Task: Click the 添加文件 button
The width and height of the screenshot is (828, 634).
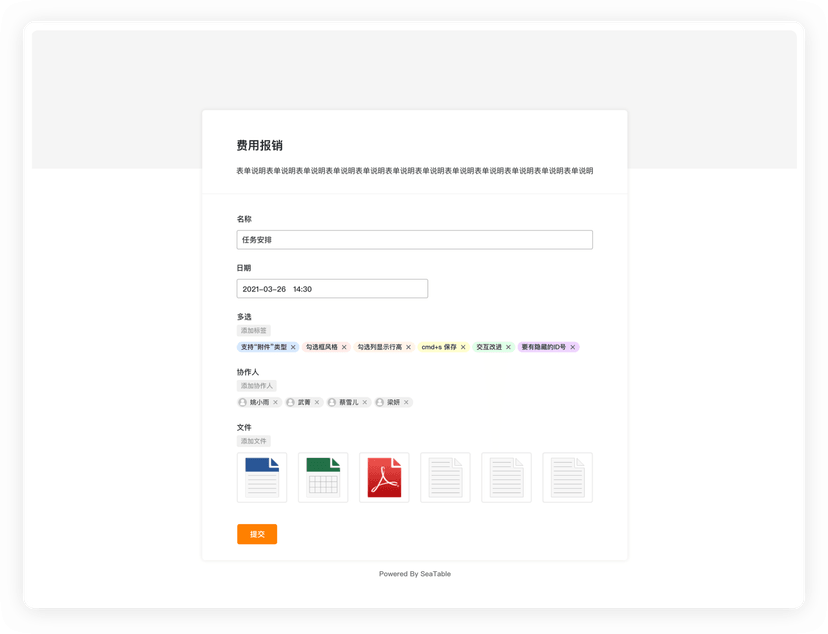Action: pyautogui.click(x=253, y=441)
